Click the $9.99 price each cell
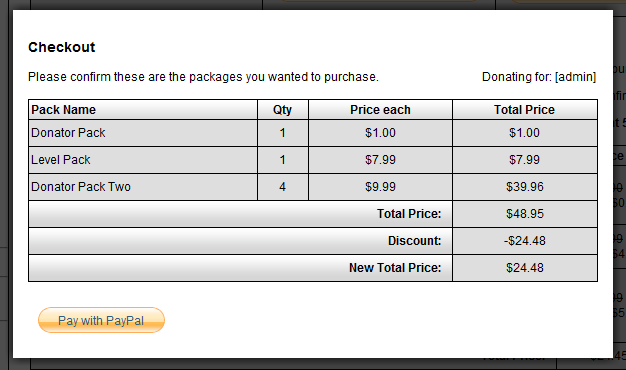Screen dimensions: 626x370 point(380,187)
